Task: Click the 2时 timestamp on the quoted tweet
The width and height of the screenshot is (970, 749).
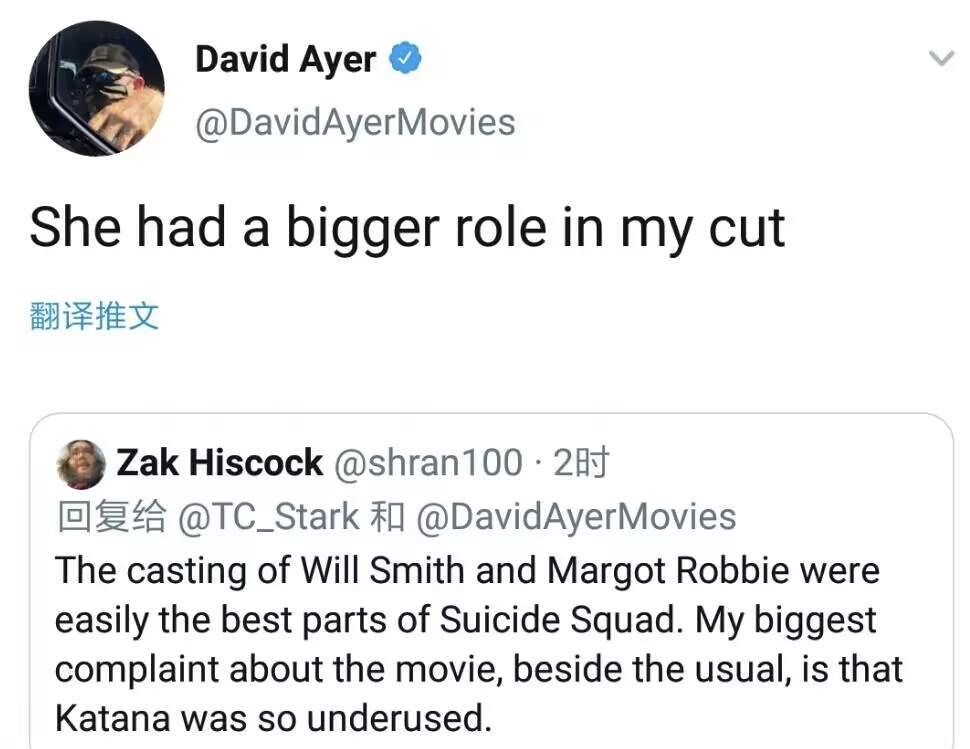Action: pos(581,463)
